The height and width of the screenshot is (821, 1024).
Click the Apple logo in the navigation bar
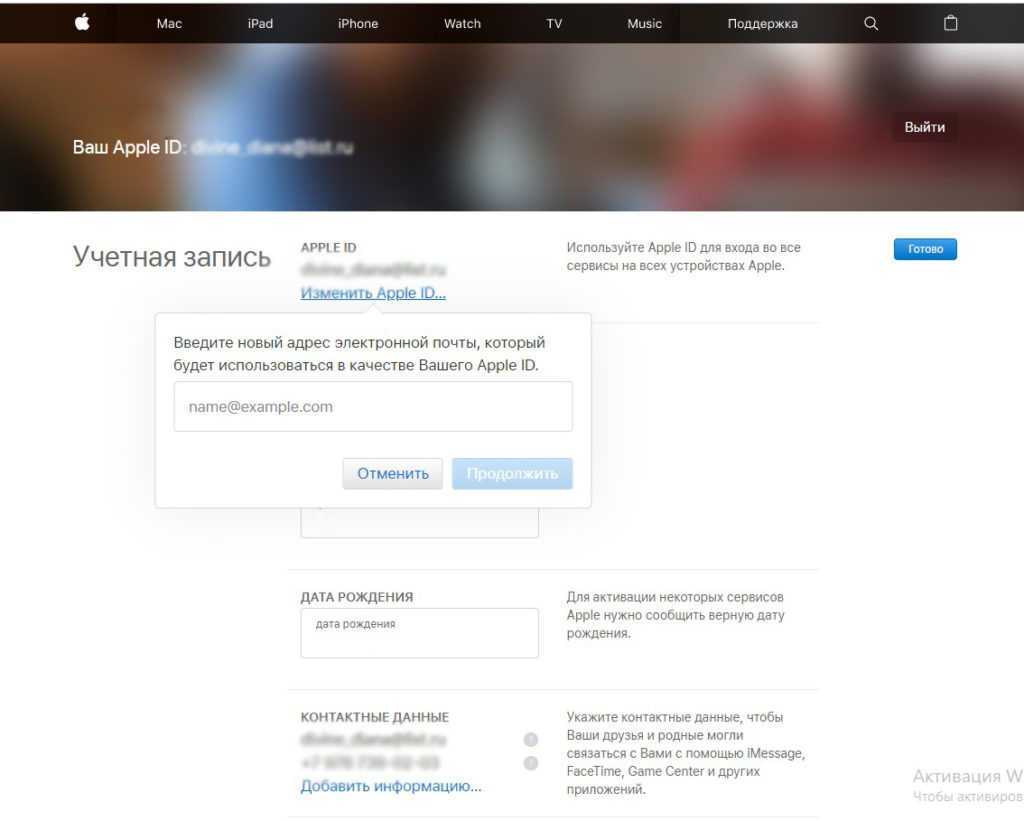[82, 22]
